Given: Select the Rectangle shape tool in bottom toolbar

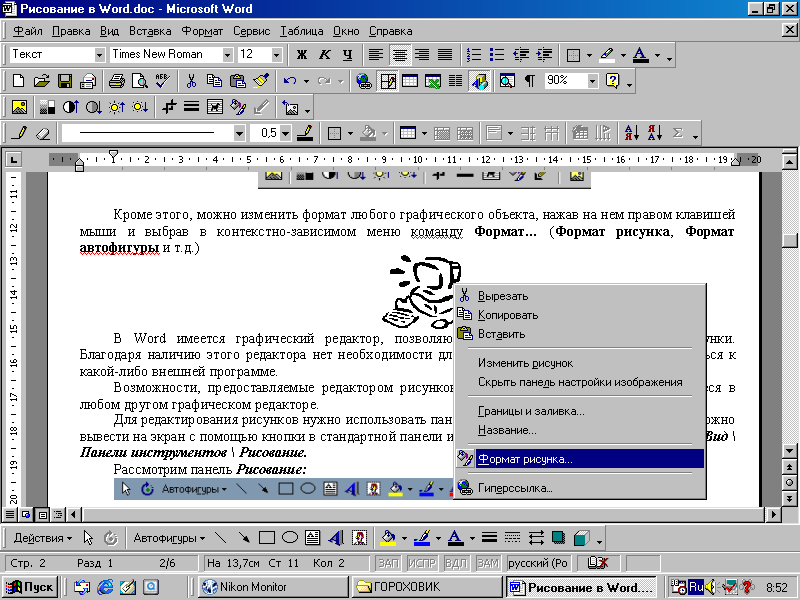Looking at the screenshot, I should (267, 538).
